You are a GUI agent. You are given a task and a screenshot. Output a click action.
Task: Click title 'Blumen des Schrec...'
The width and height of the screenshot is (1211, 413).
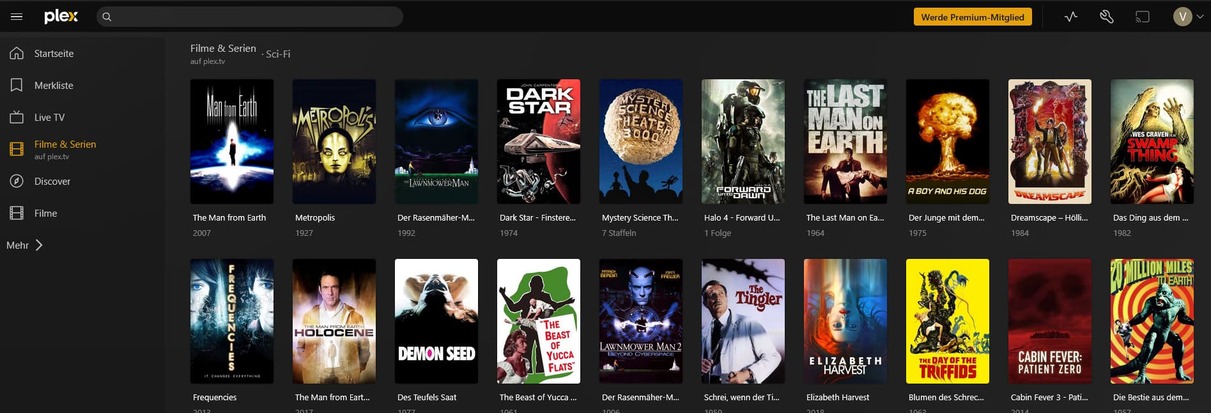[947, 397]
